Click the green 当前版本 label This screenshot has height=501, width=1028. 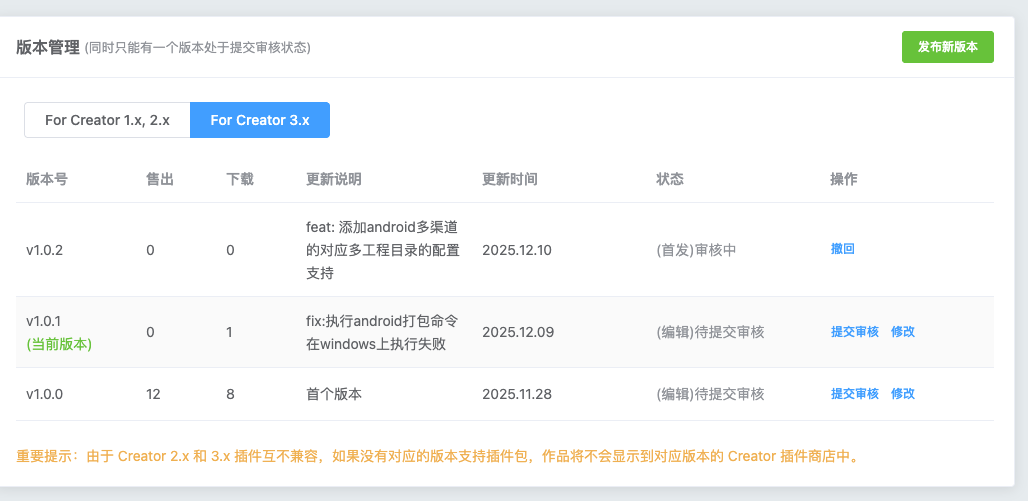pyautogui.click(x=59, y=344)
